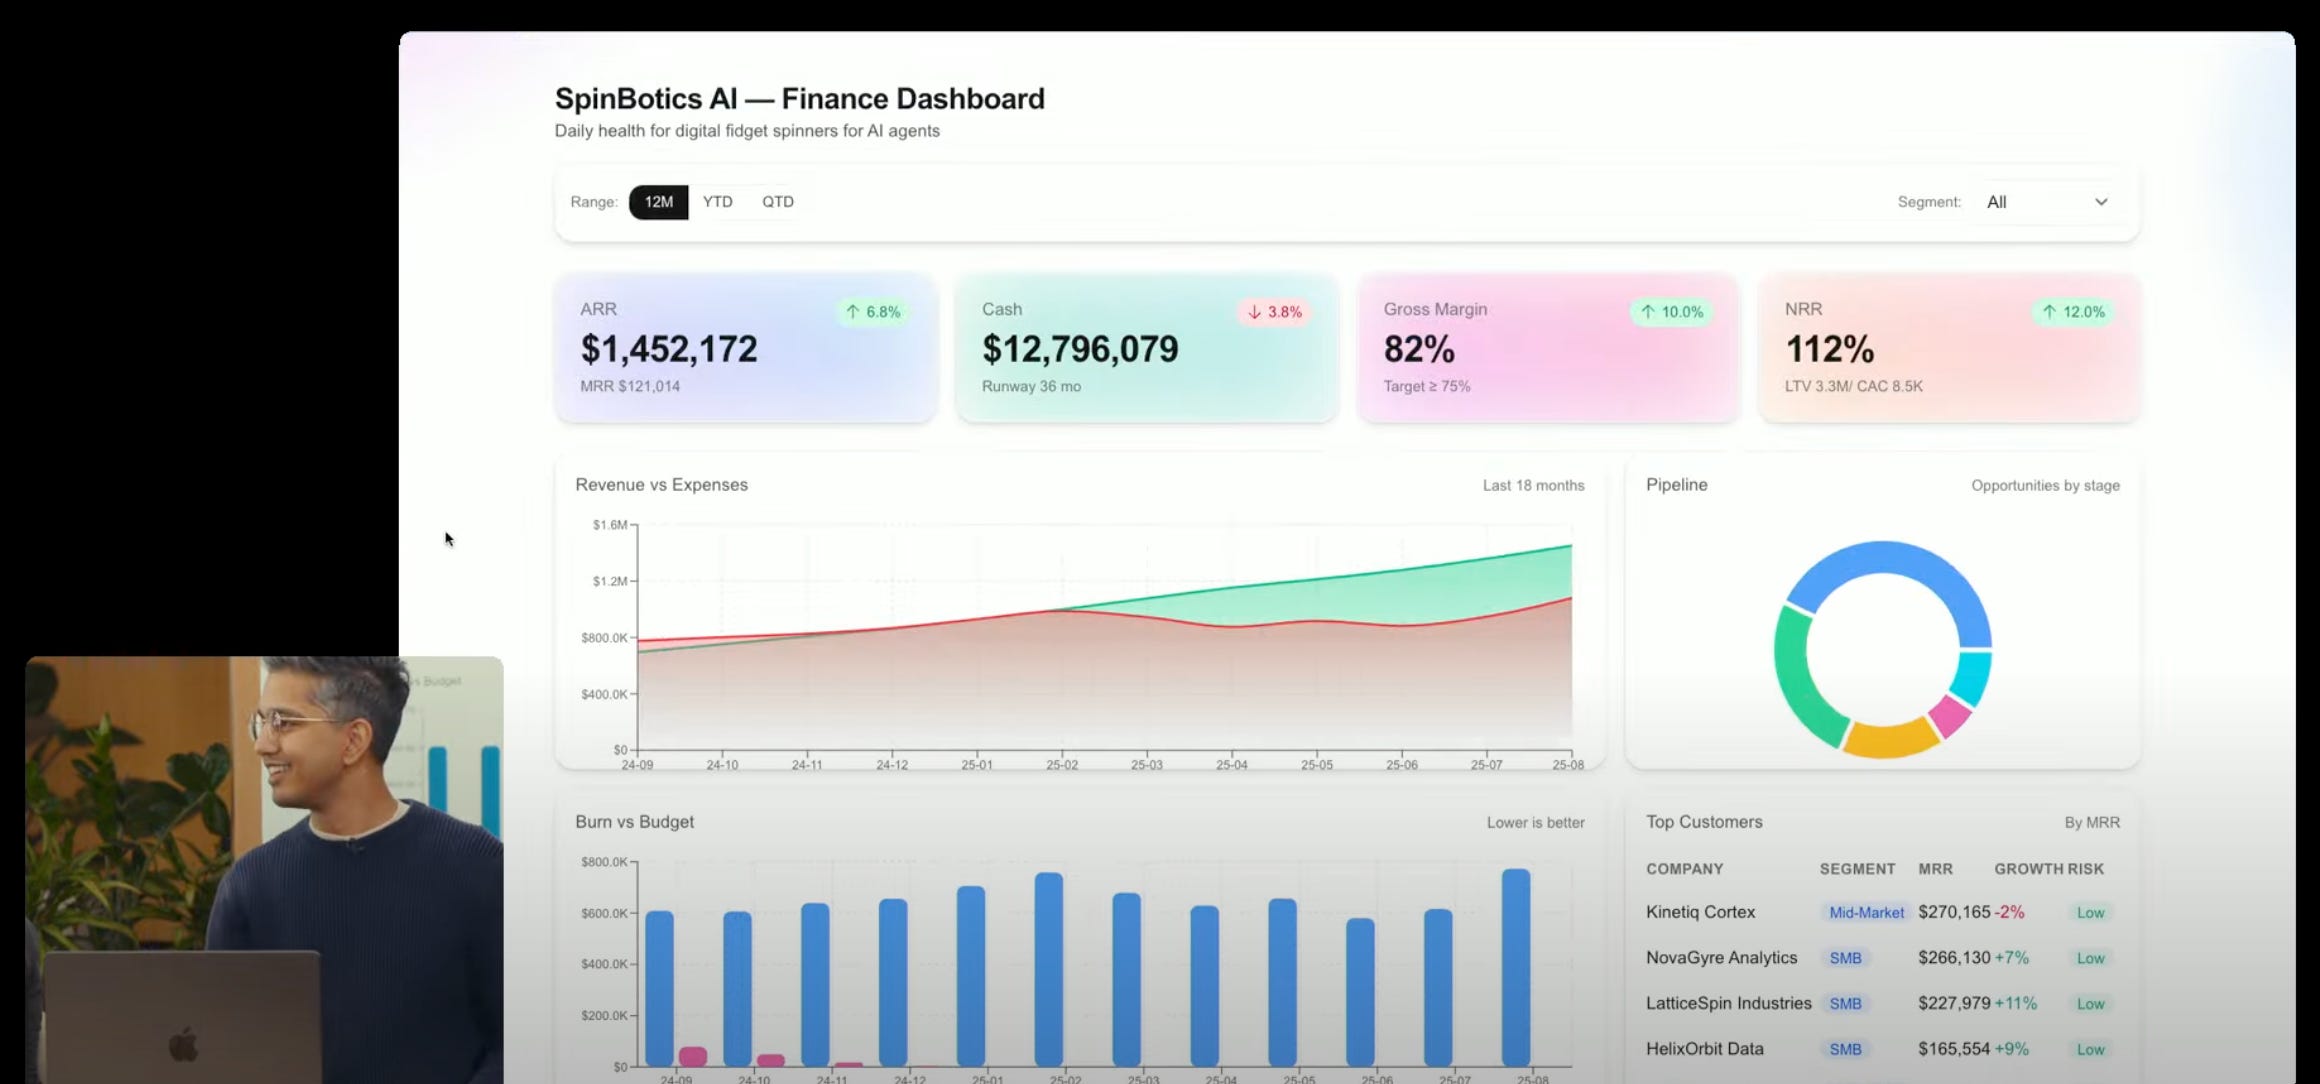Click the Gross Margin 10.0% up badge
This screenshot has height=1084, width=2320.
[x=1671, y=312]
